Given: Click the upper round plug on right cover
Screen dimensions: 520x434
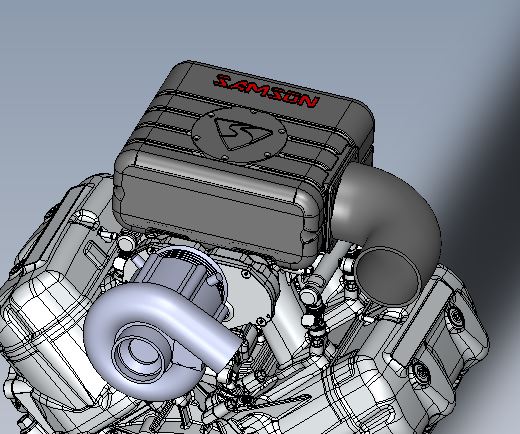Looking at the screenshot, I should click(455, 316).
